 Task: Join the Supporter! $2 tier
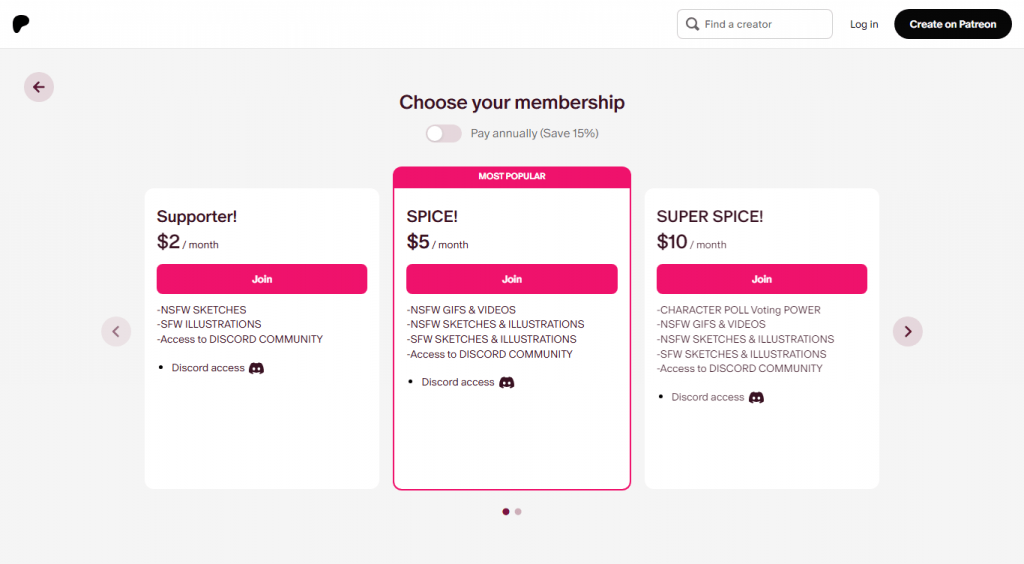point(262,279)
